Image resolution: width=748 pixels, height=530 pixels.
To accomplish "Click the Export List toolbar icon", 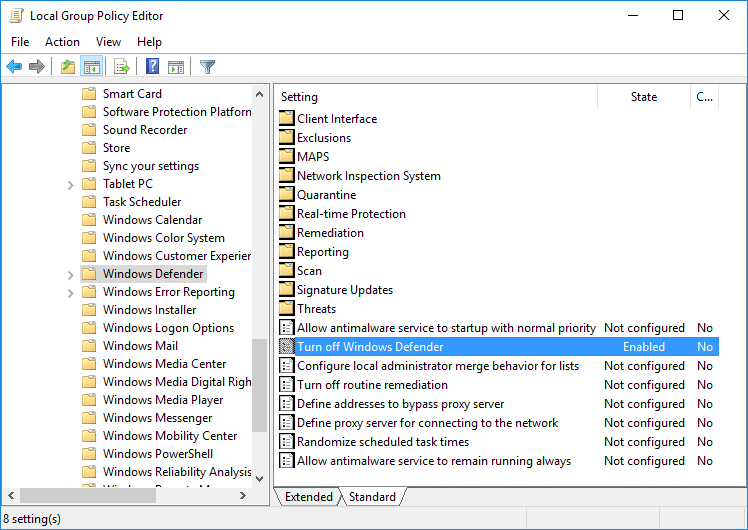I will [122, 66].
